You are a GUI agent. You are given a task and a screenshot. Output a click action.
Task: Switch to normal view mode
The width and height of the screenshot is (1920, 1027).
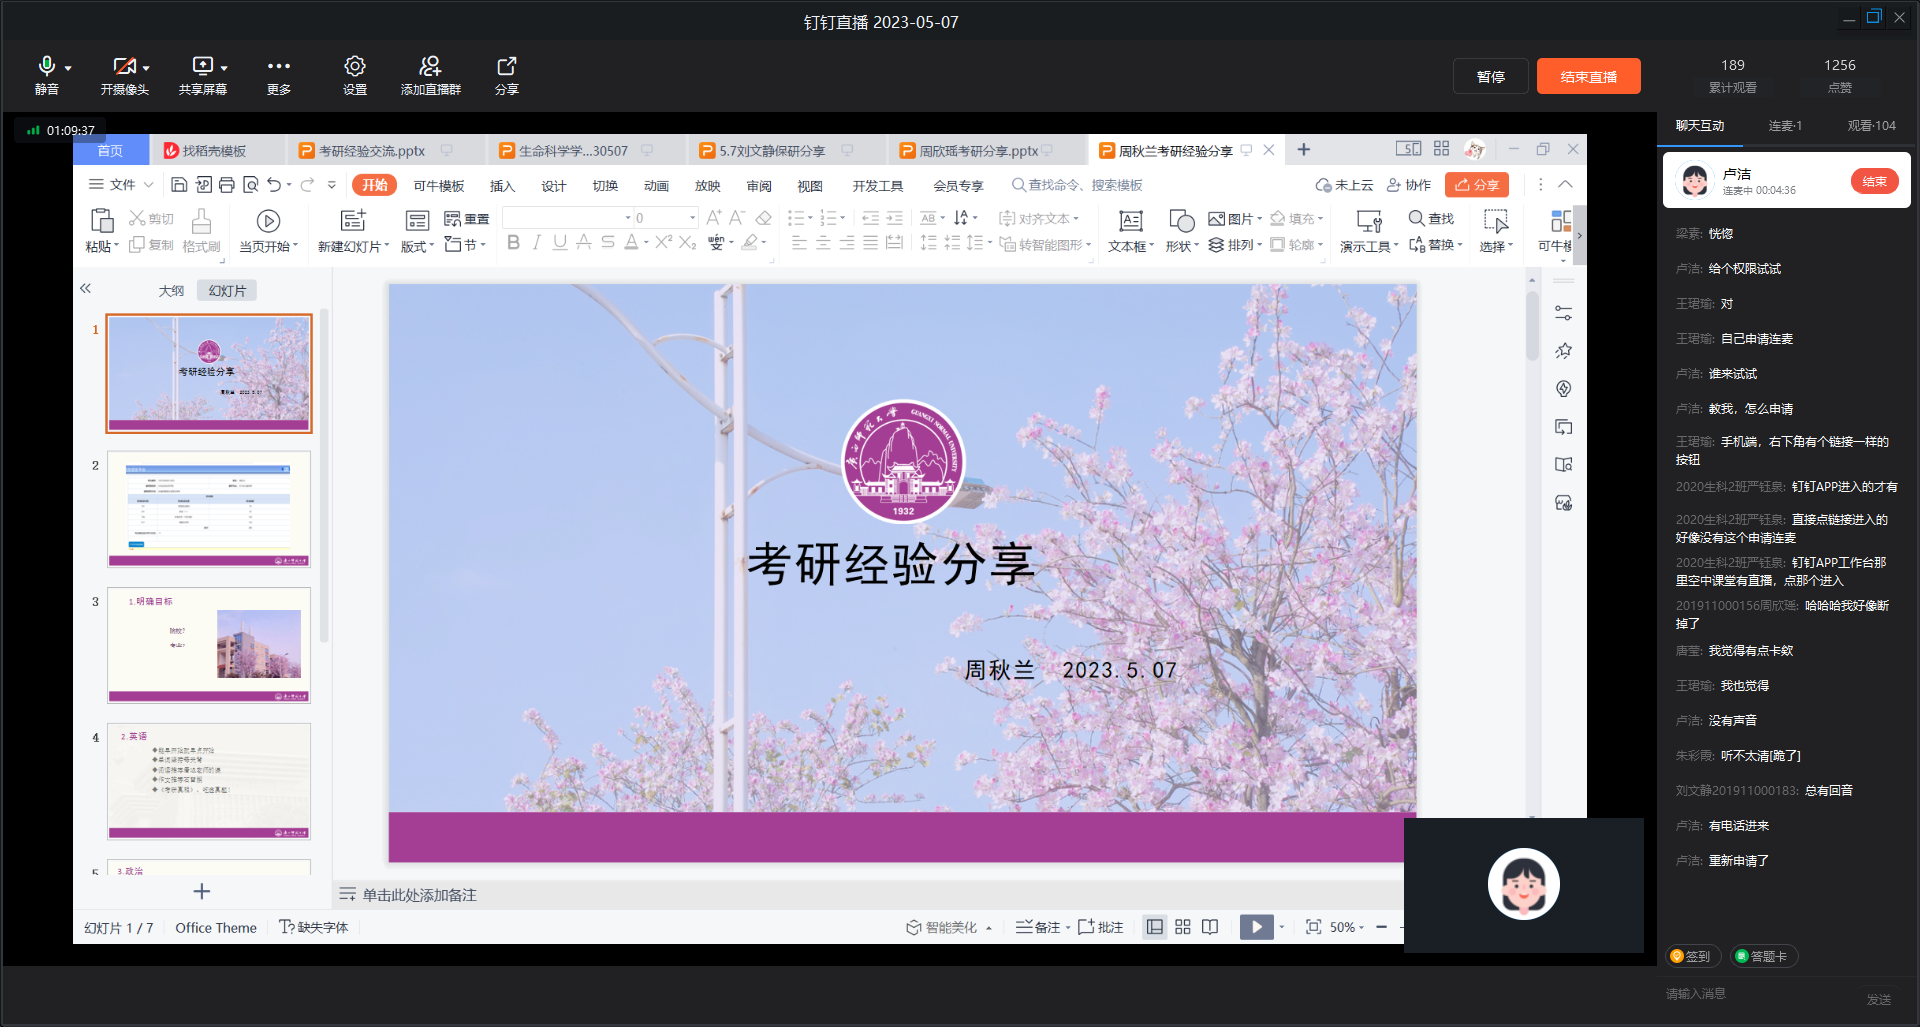[1155, 927]
